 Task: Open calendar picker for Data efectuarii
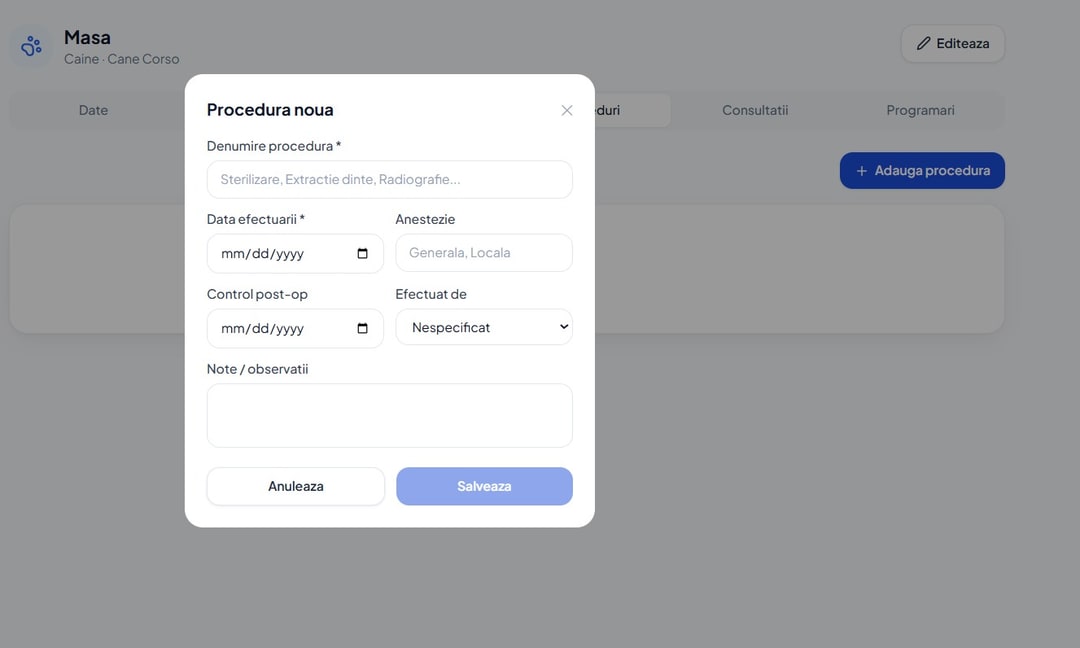pos(362,253)
